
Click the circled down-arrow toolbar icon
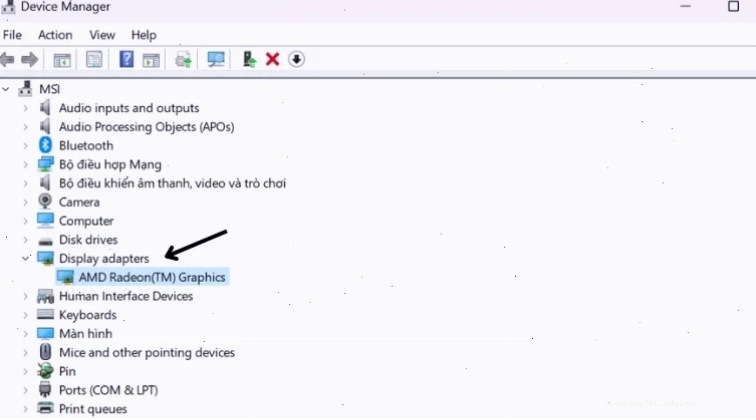tap(297, 59)
